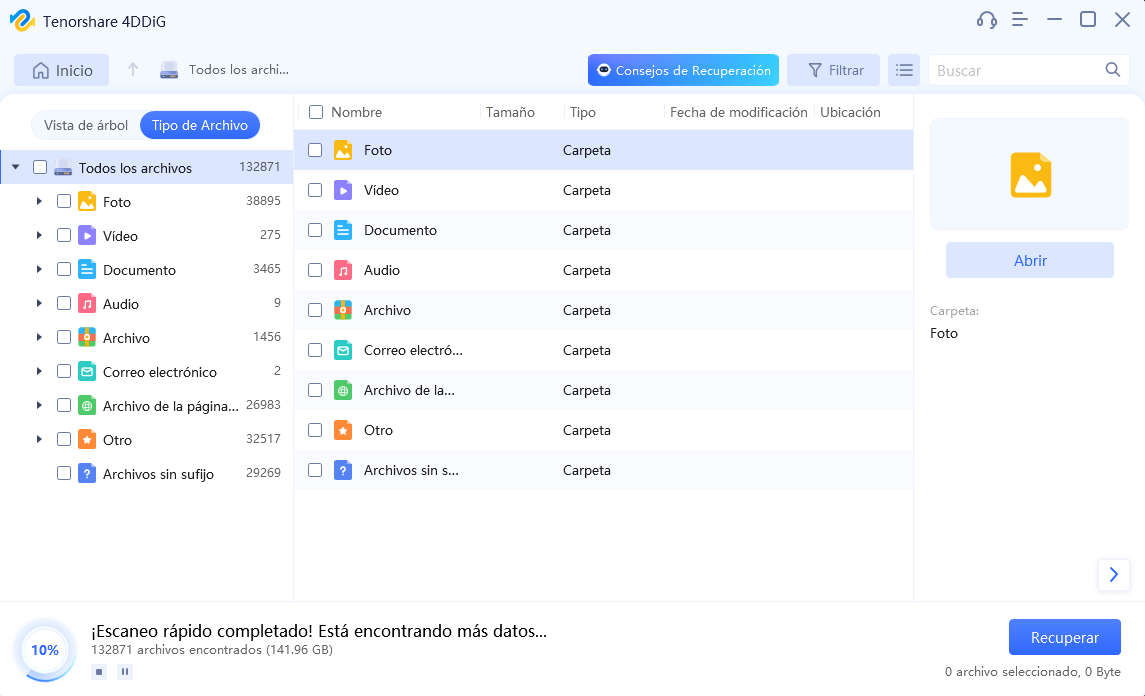Sort by Nombre column header
1145x696 pixels.
pyautogui.click(x=356, y=112)
